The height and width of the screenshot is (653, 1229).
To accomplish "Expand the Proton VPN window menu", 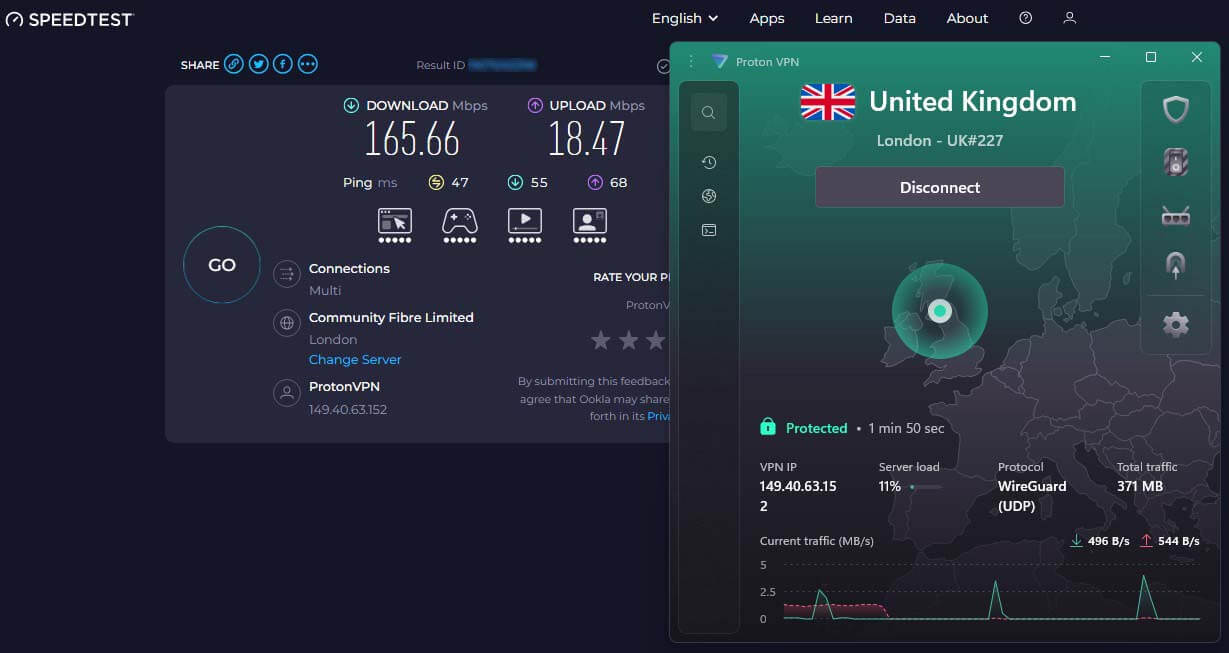I will (x=691, y=61).
